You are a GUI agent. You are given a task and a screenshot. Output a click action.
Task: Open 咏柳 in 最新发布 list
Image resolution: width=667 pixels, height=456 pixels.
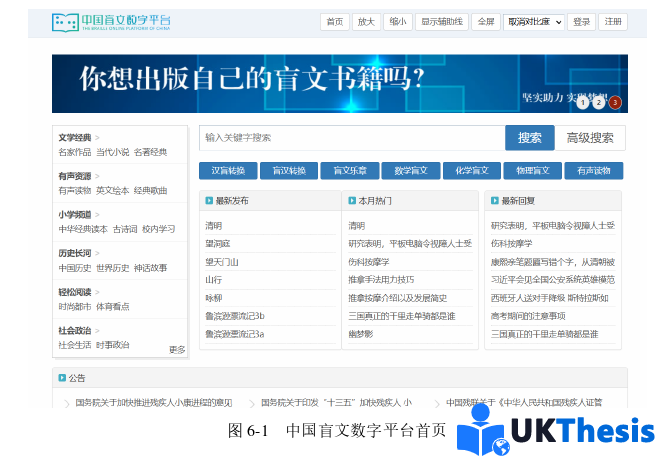click(214, 298)
